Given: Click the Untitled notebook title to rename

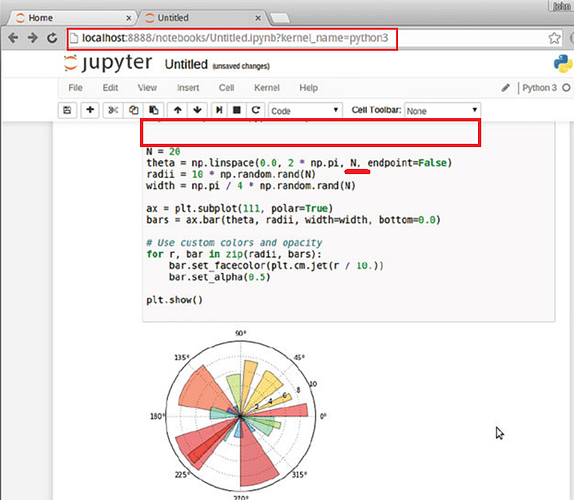Looking at the screenshot, I should pos(186,64).
